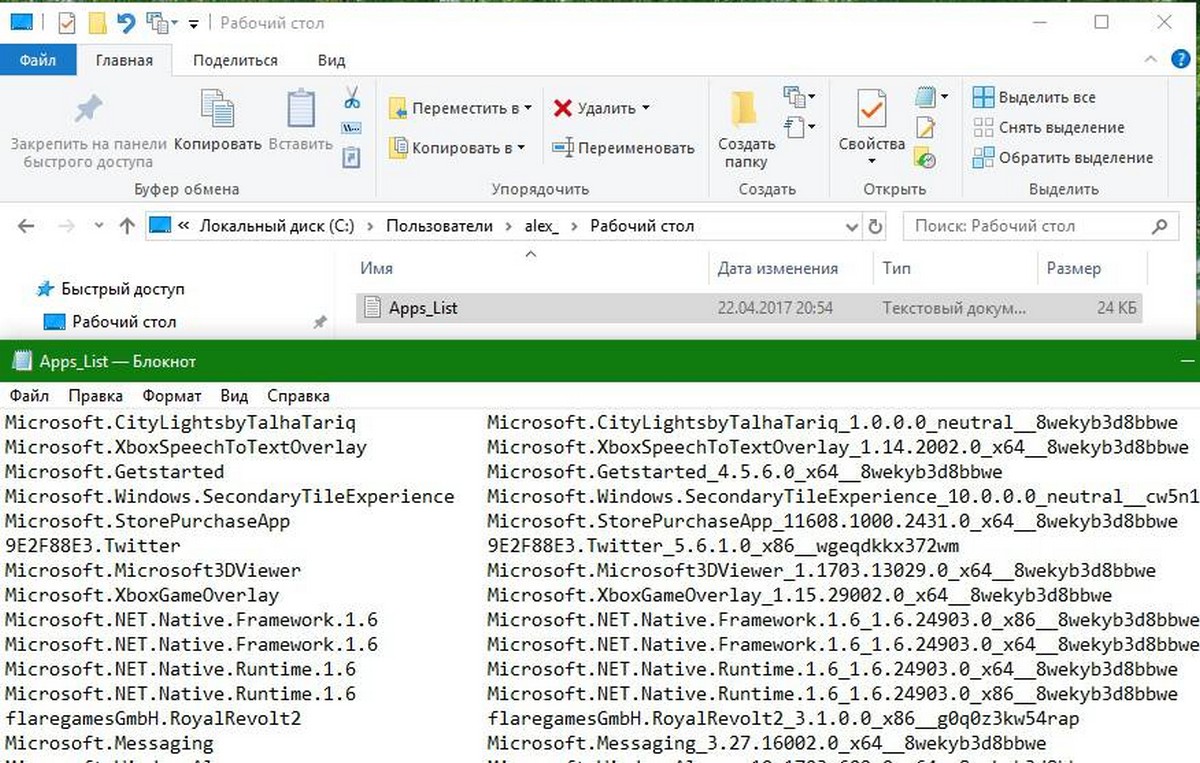This screenshot has width=1200, height=763.
Task: Click the refresh icon beside address bar
Action: [x=876, y=226]
